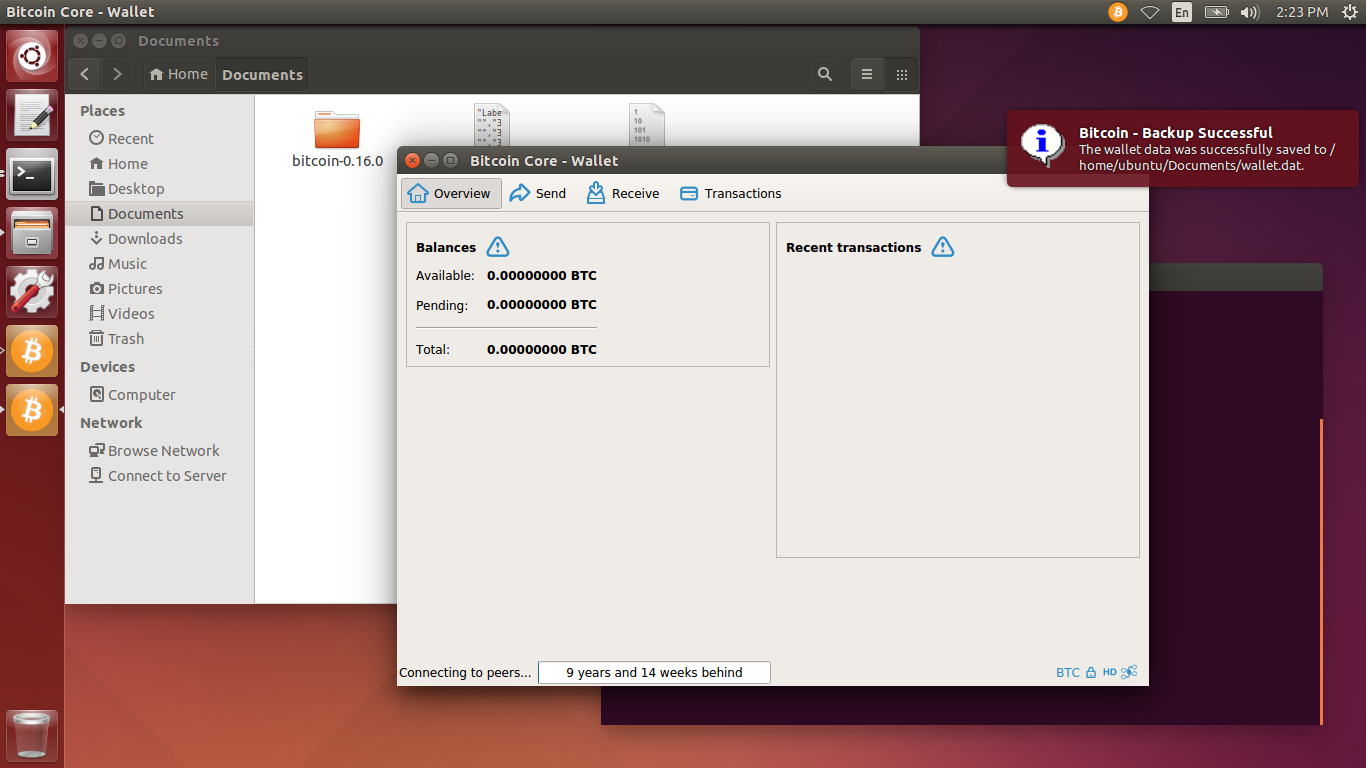
Task: Open the launcher's Trash bin icon
Action: [32, 737]
